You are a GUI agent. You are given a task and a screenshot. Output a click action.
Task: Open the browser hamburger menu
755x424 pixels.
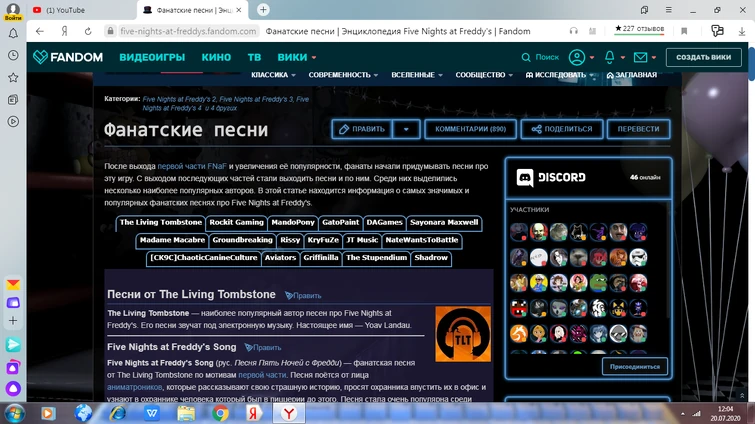[x=668, y=10]
